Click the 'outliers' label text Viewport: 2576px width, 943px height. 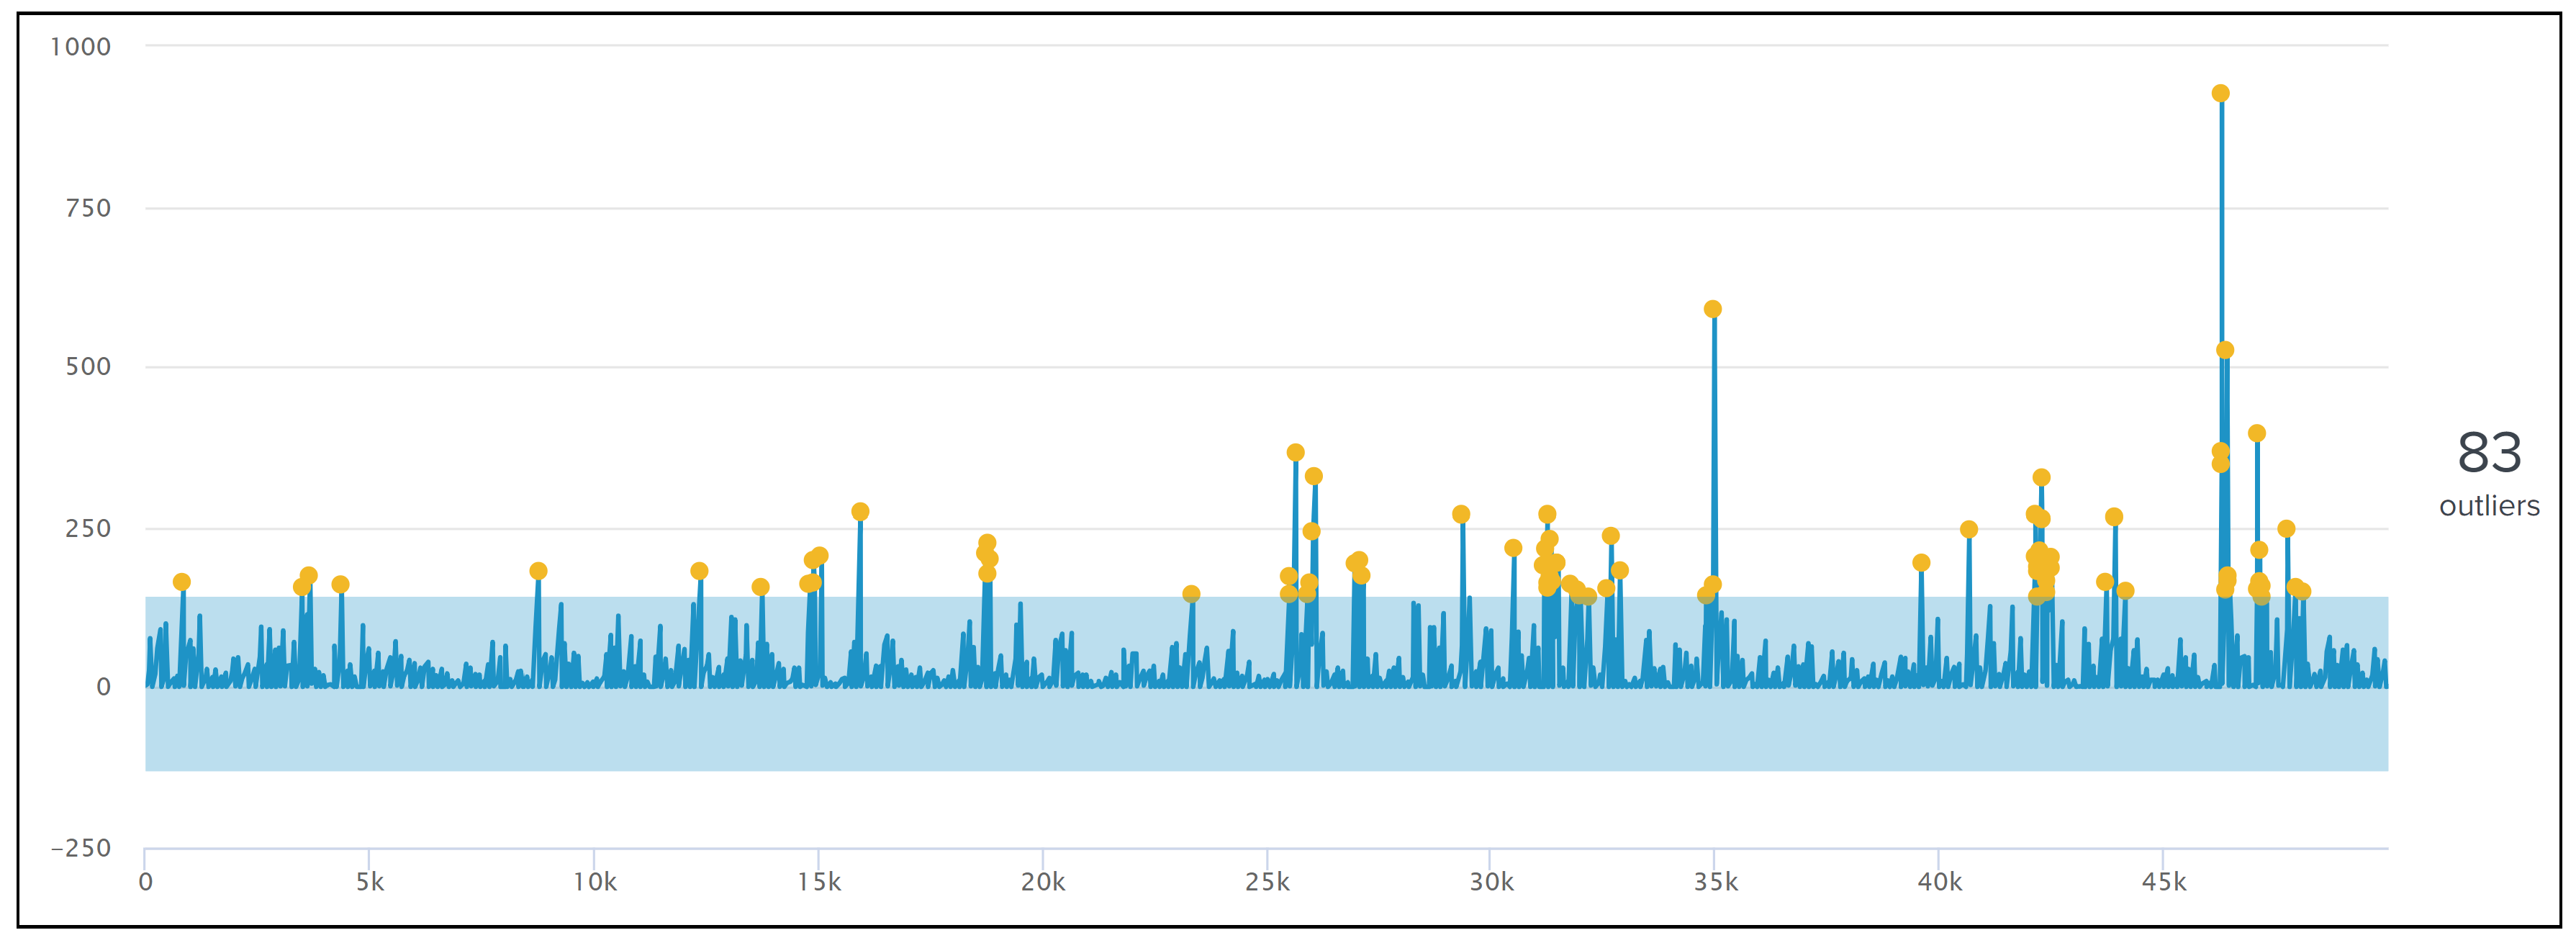(2489, 506)
